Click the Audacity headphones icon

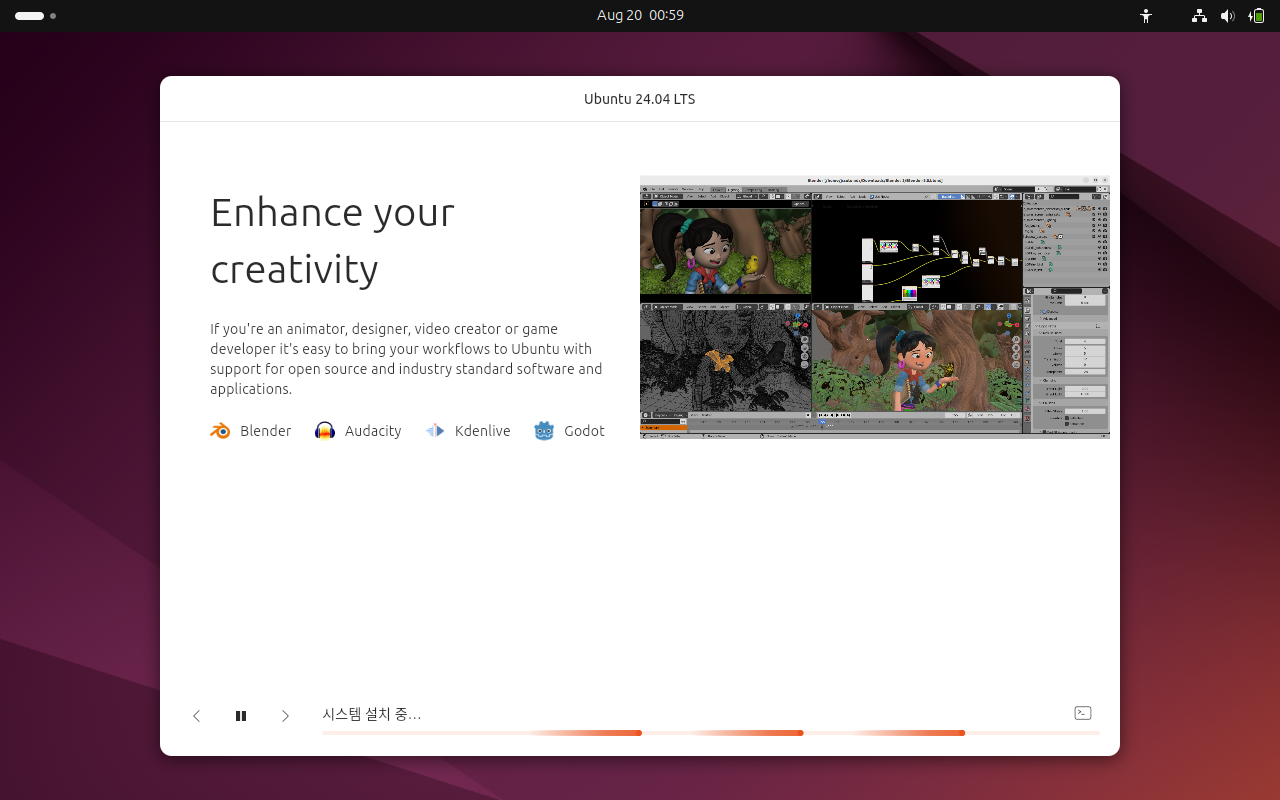pos(325,431)
